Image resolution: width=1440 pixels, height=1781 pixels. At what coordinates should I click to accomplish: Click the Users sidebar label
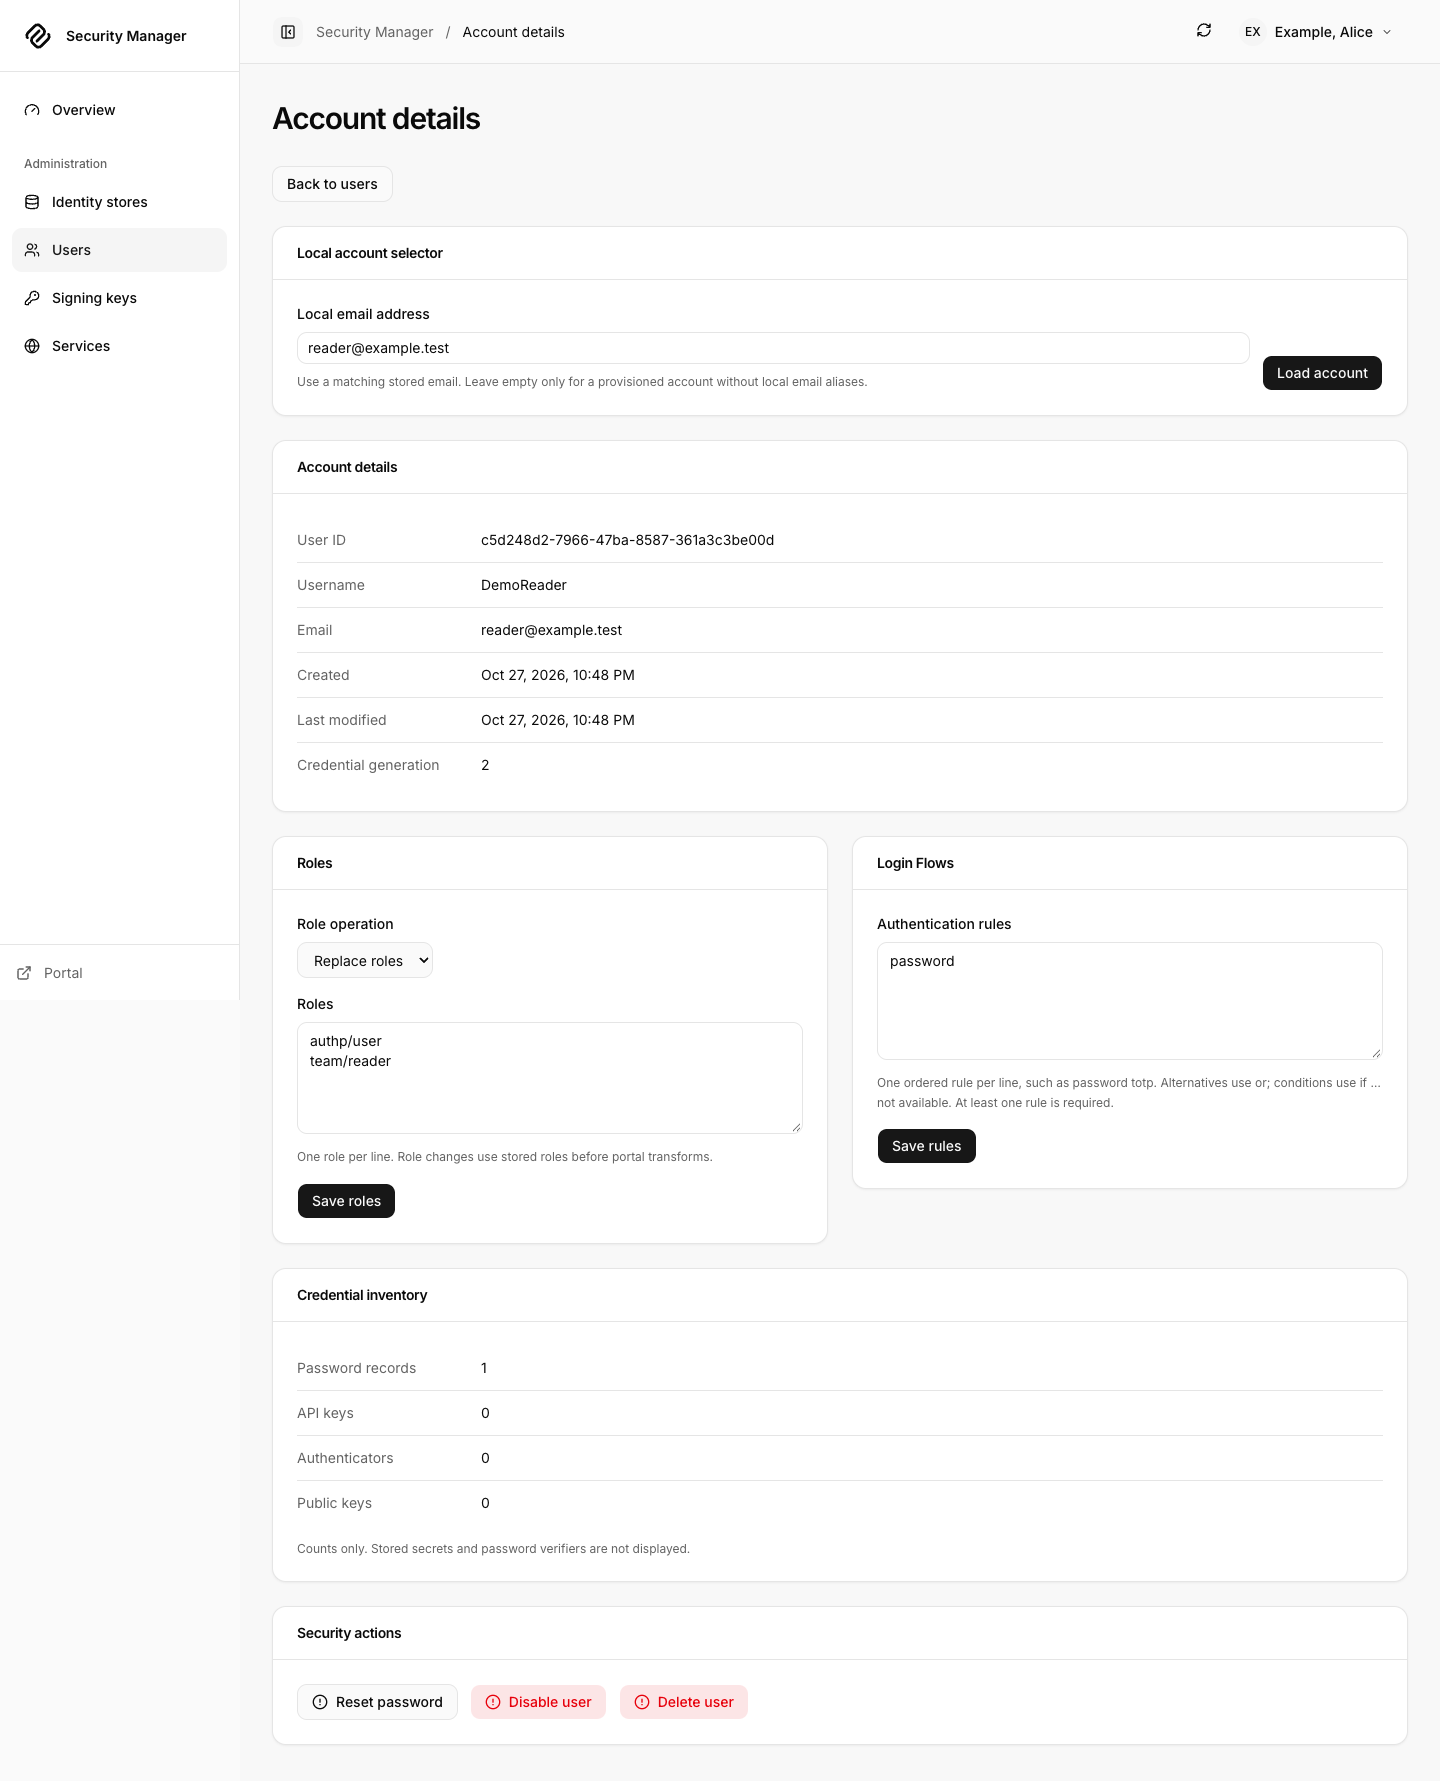click(71, 250)
